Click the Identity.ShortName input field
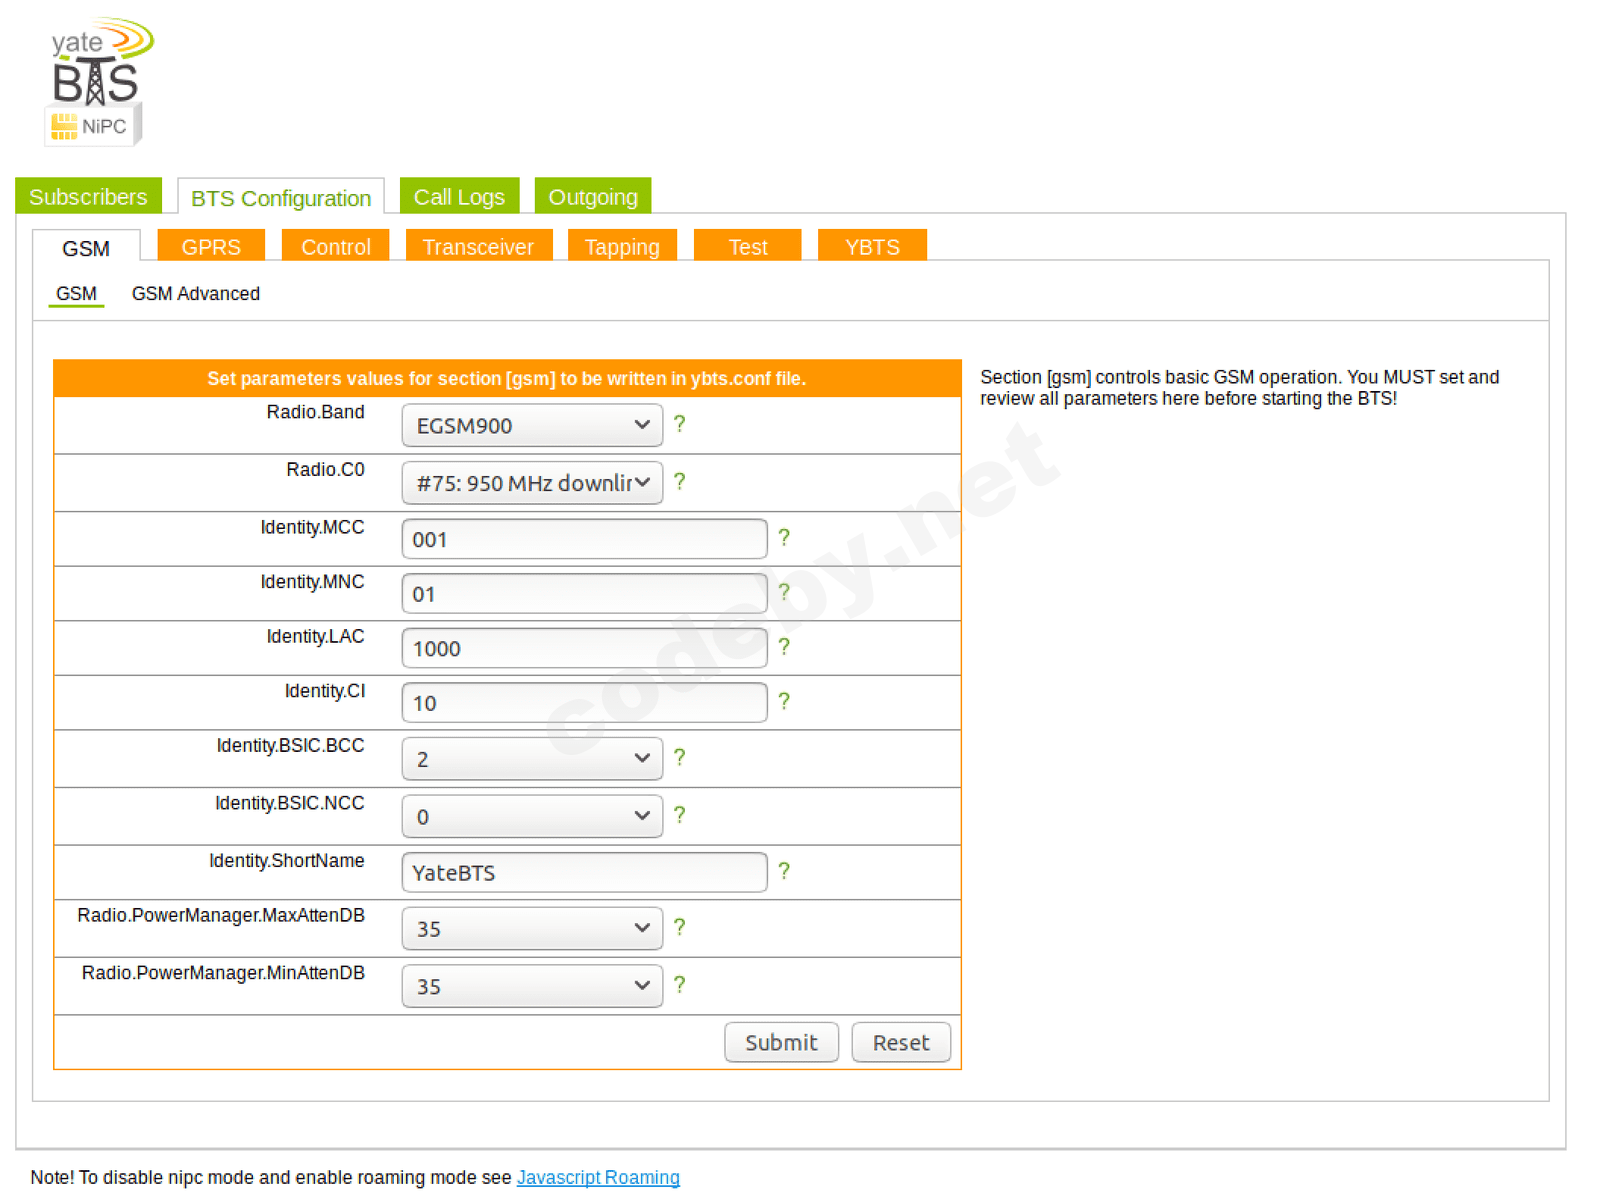Viewport: 1600px width, 1196px height. [x=584, y=873]
